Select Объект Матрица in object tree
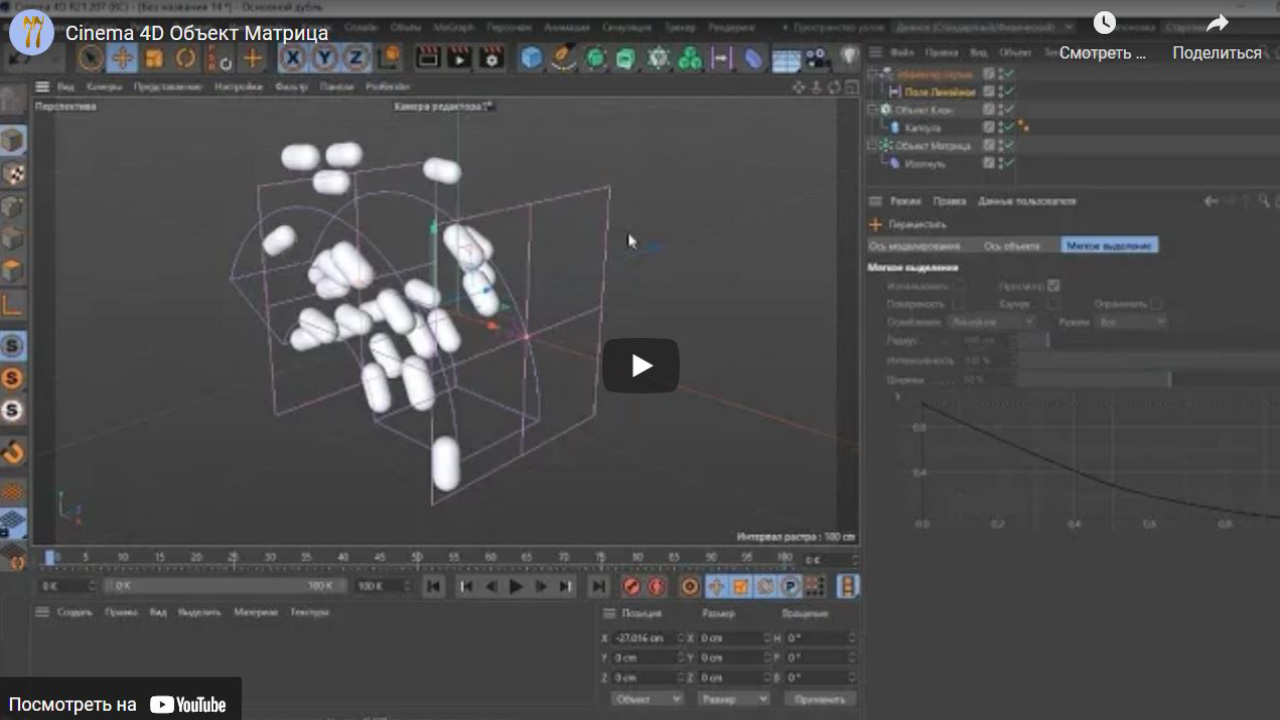The height and width of the screenshot is (720, 1280). coord(933,146)
